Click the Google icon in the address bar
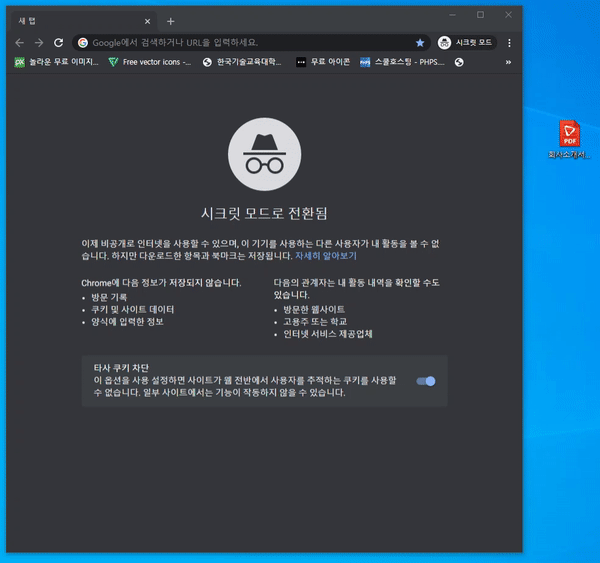This screenshot has width=600, height=563. pyautogui.click(x=83, y=42)
